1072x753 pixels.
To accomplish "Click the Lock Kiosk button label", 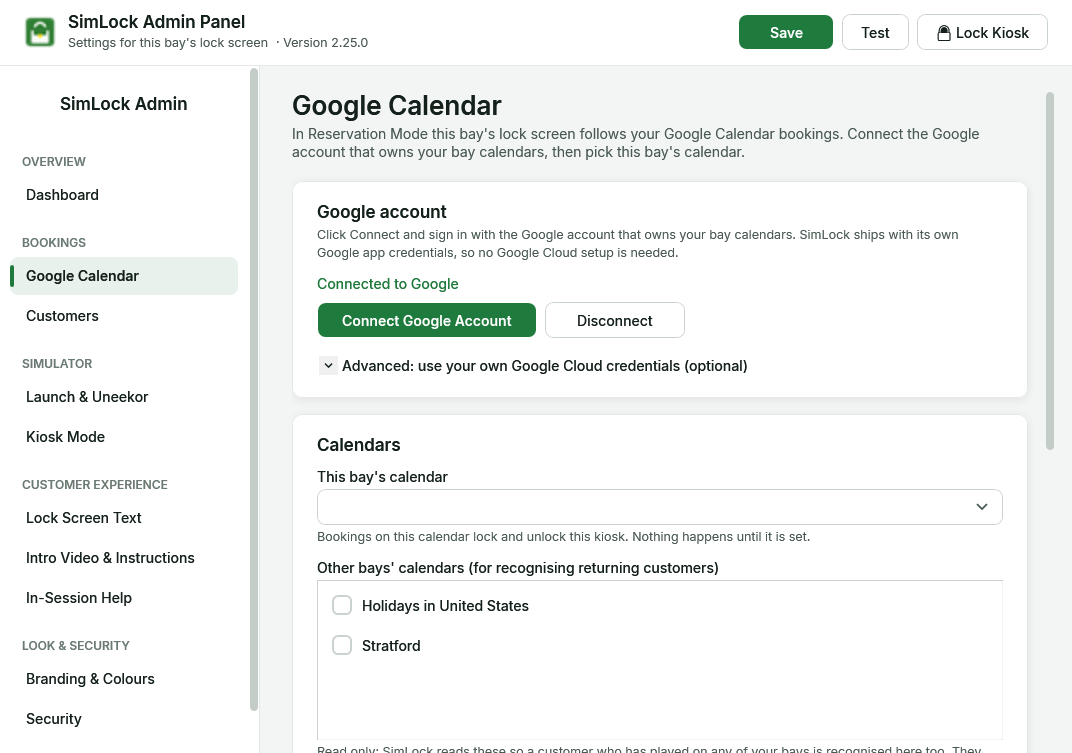I will point(992,33).
